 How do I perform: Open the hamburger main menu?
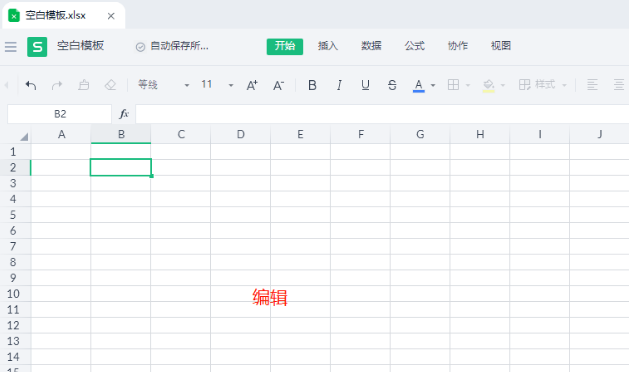11,47
